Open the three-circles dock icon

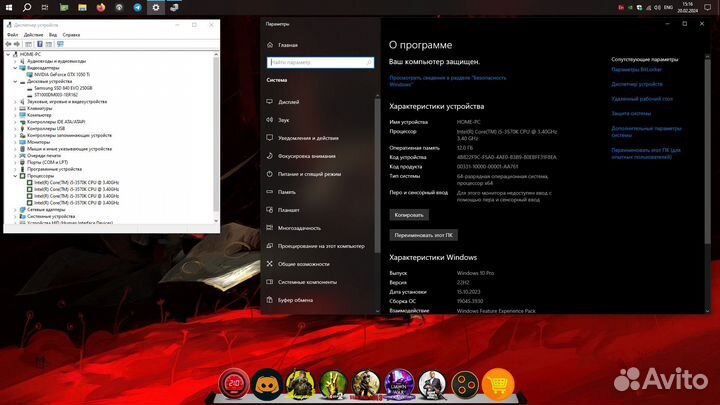(x=465, y=384)
